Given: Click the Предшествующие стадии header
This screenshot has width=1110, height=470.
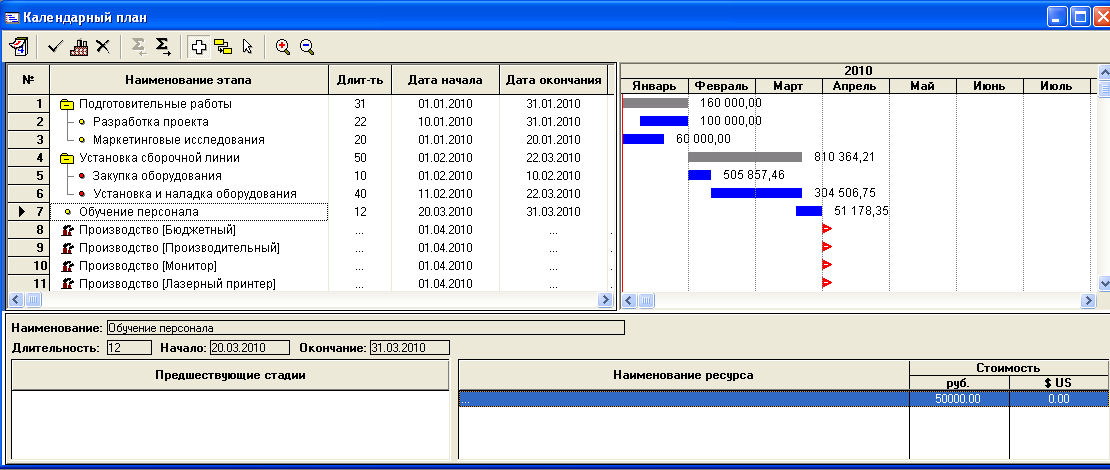Looking at the screenshot, I should [x=230, y=374].
